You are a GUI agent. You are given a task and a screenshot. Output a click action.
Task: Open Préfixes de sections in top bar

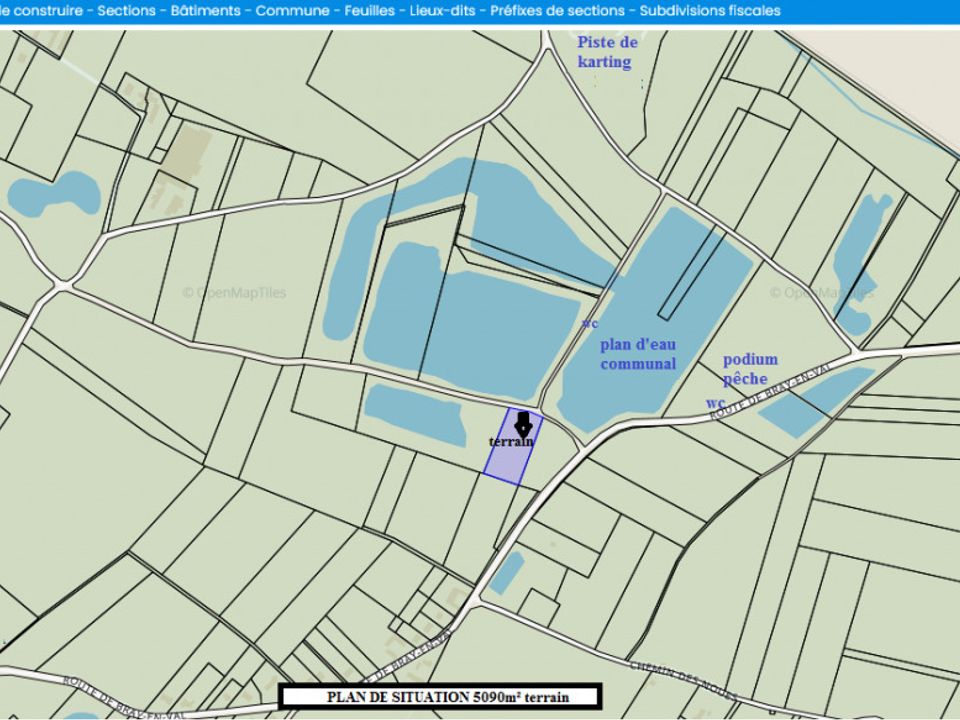[557, 10]
